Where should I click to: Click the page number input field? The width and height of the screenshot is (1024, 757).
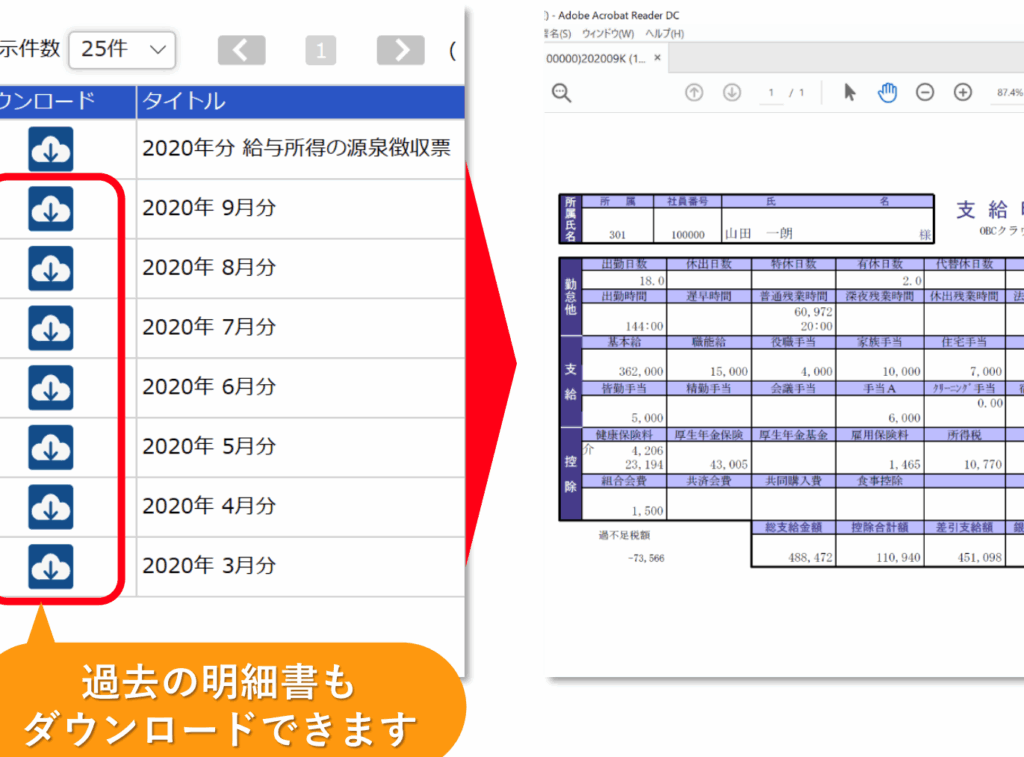click(771, 93)
